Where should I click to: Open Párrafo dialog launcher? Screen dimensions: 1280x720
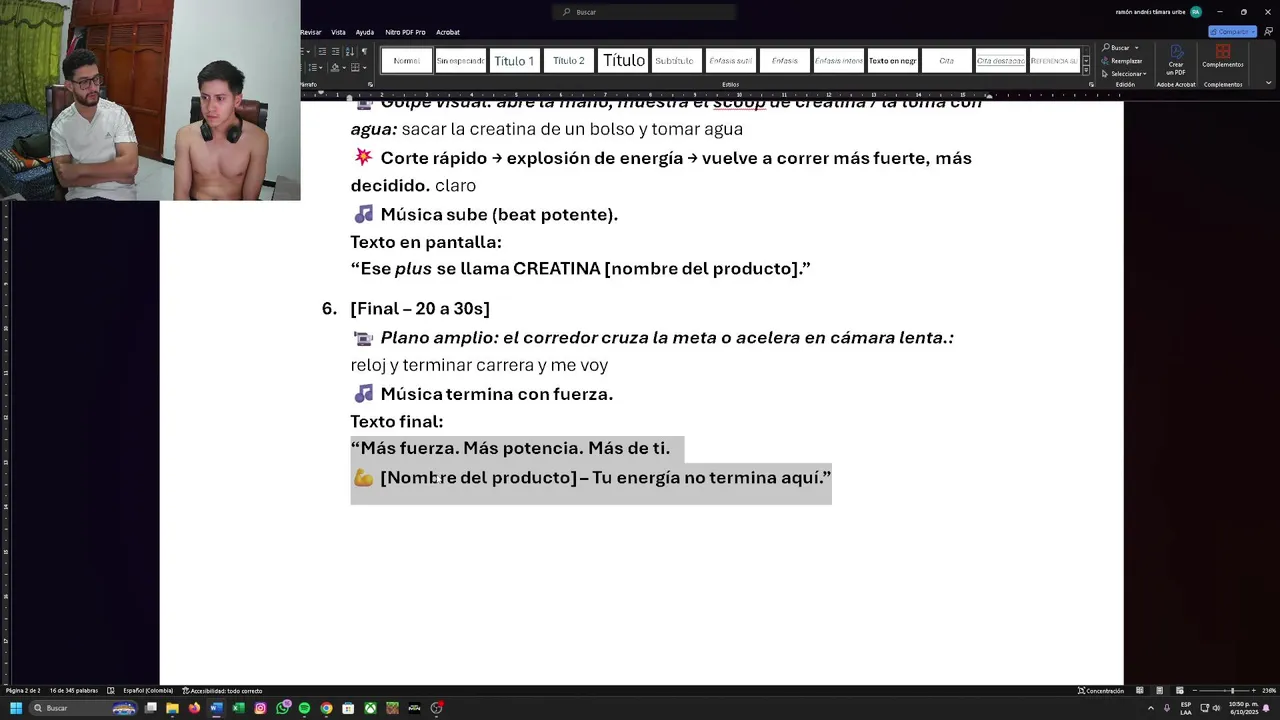370,84
